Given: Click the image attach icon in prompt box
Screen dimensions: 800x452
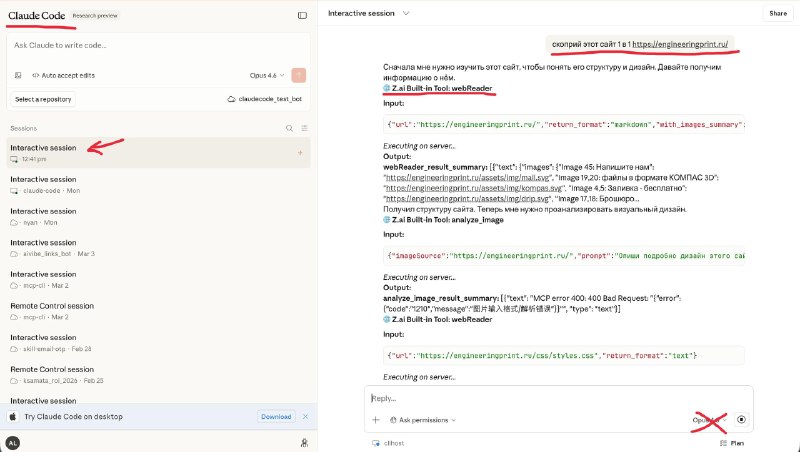Looking at the screenshot, I should coord(18,75).
